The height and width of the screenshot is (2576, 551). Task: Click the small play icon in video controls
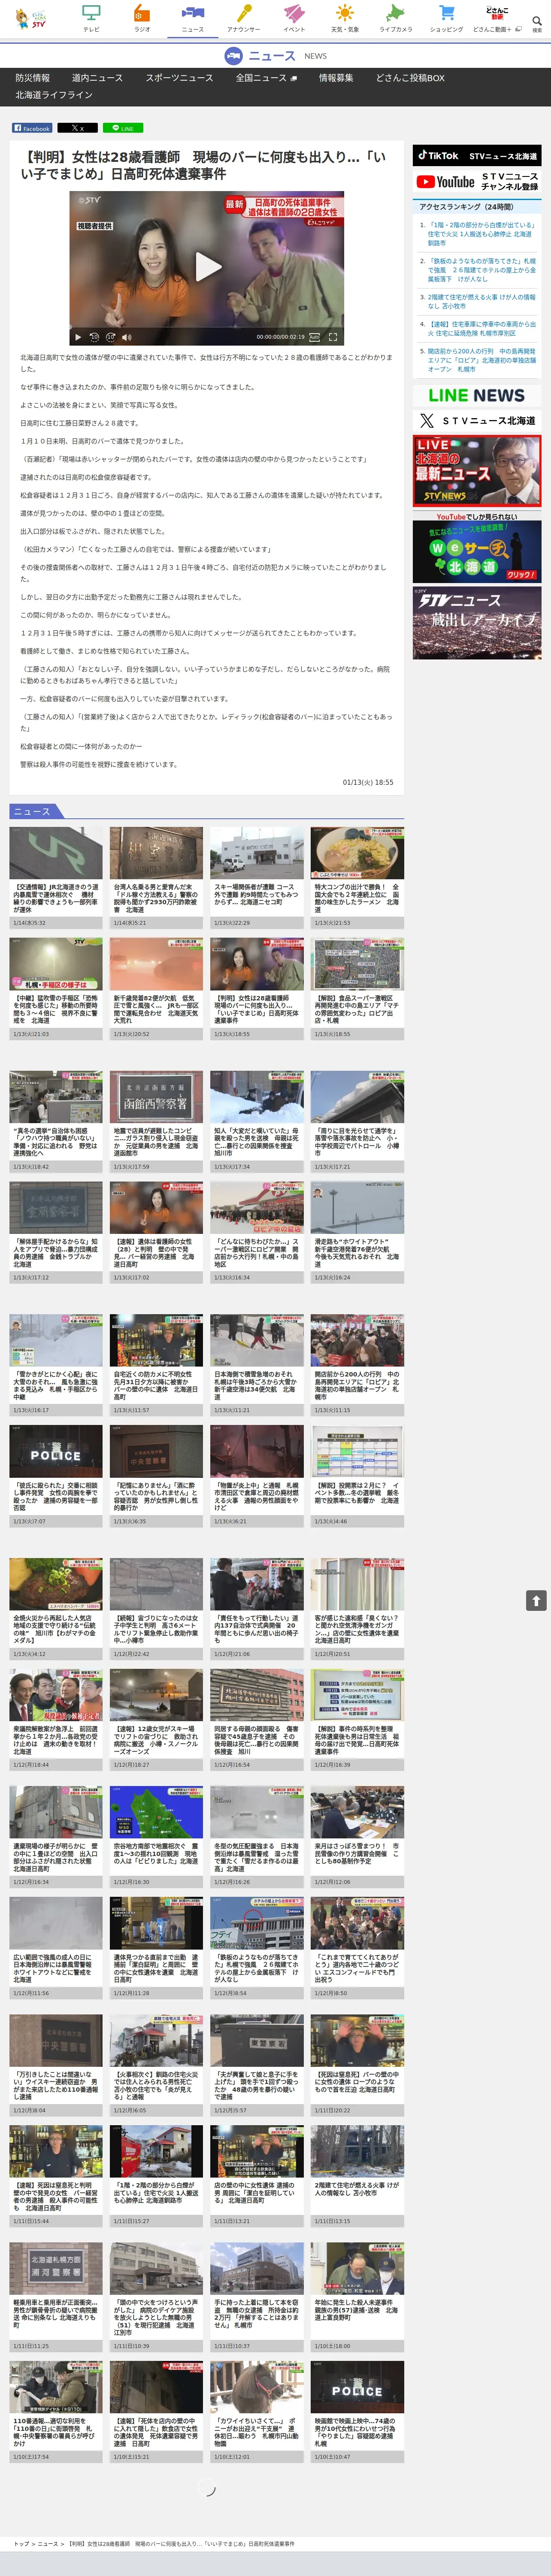78,337
